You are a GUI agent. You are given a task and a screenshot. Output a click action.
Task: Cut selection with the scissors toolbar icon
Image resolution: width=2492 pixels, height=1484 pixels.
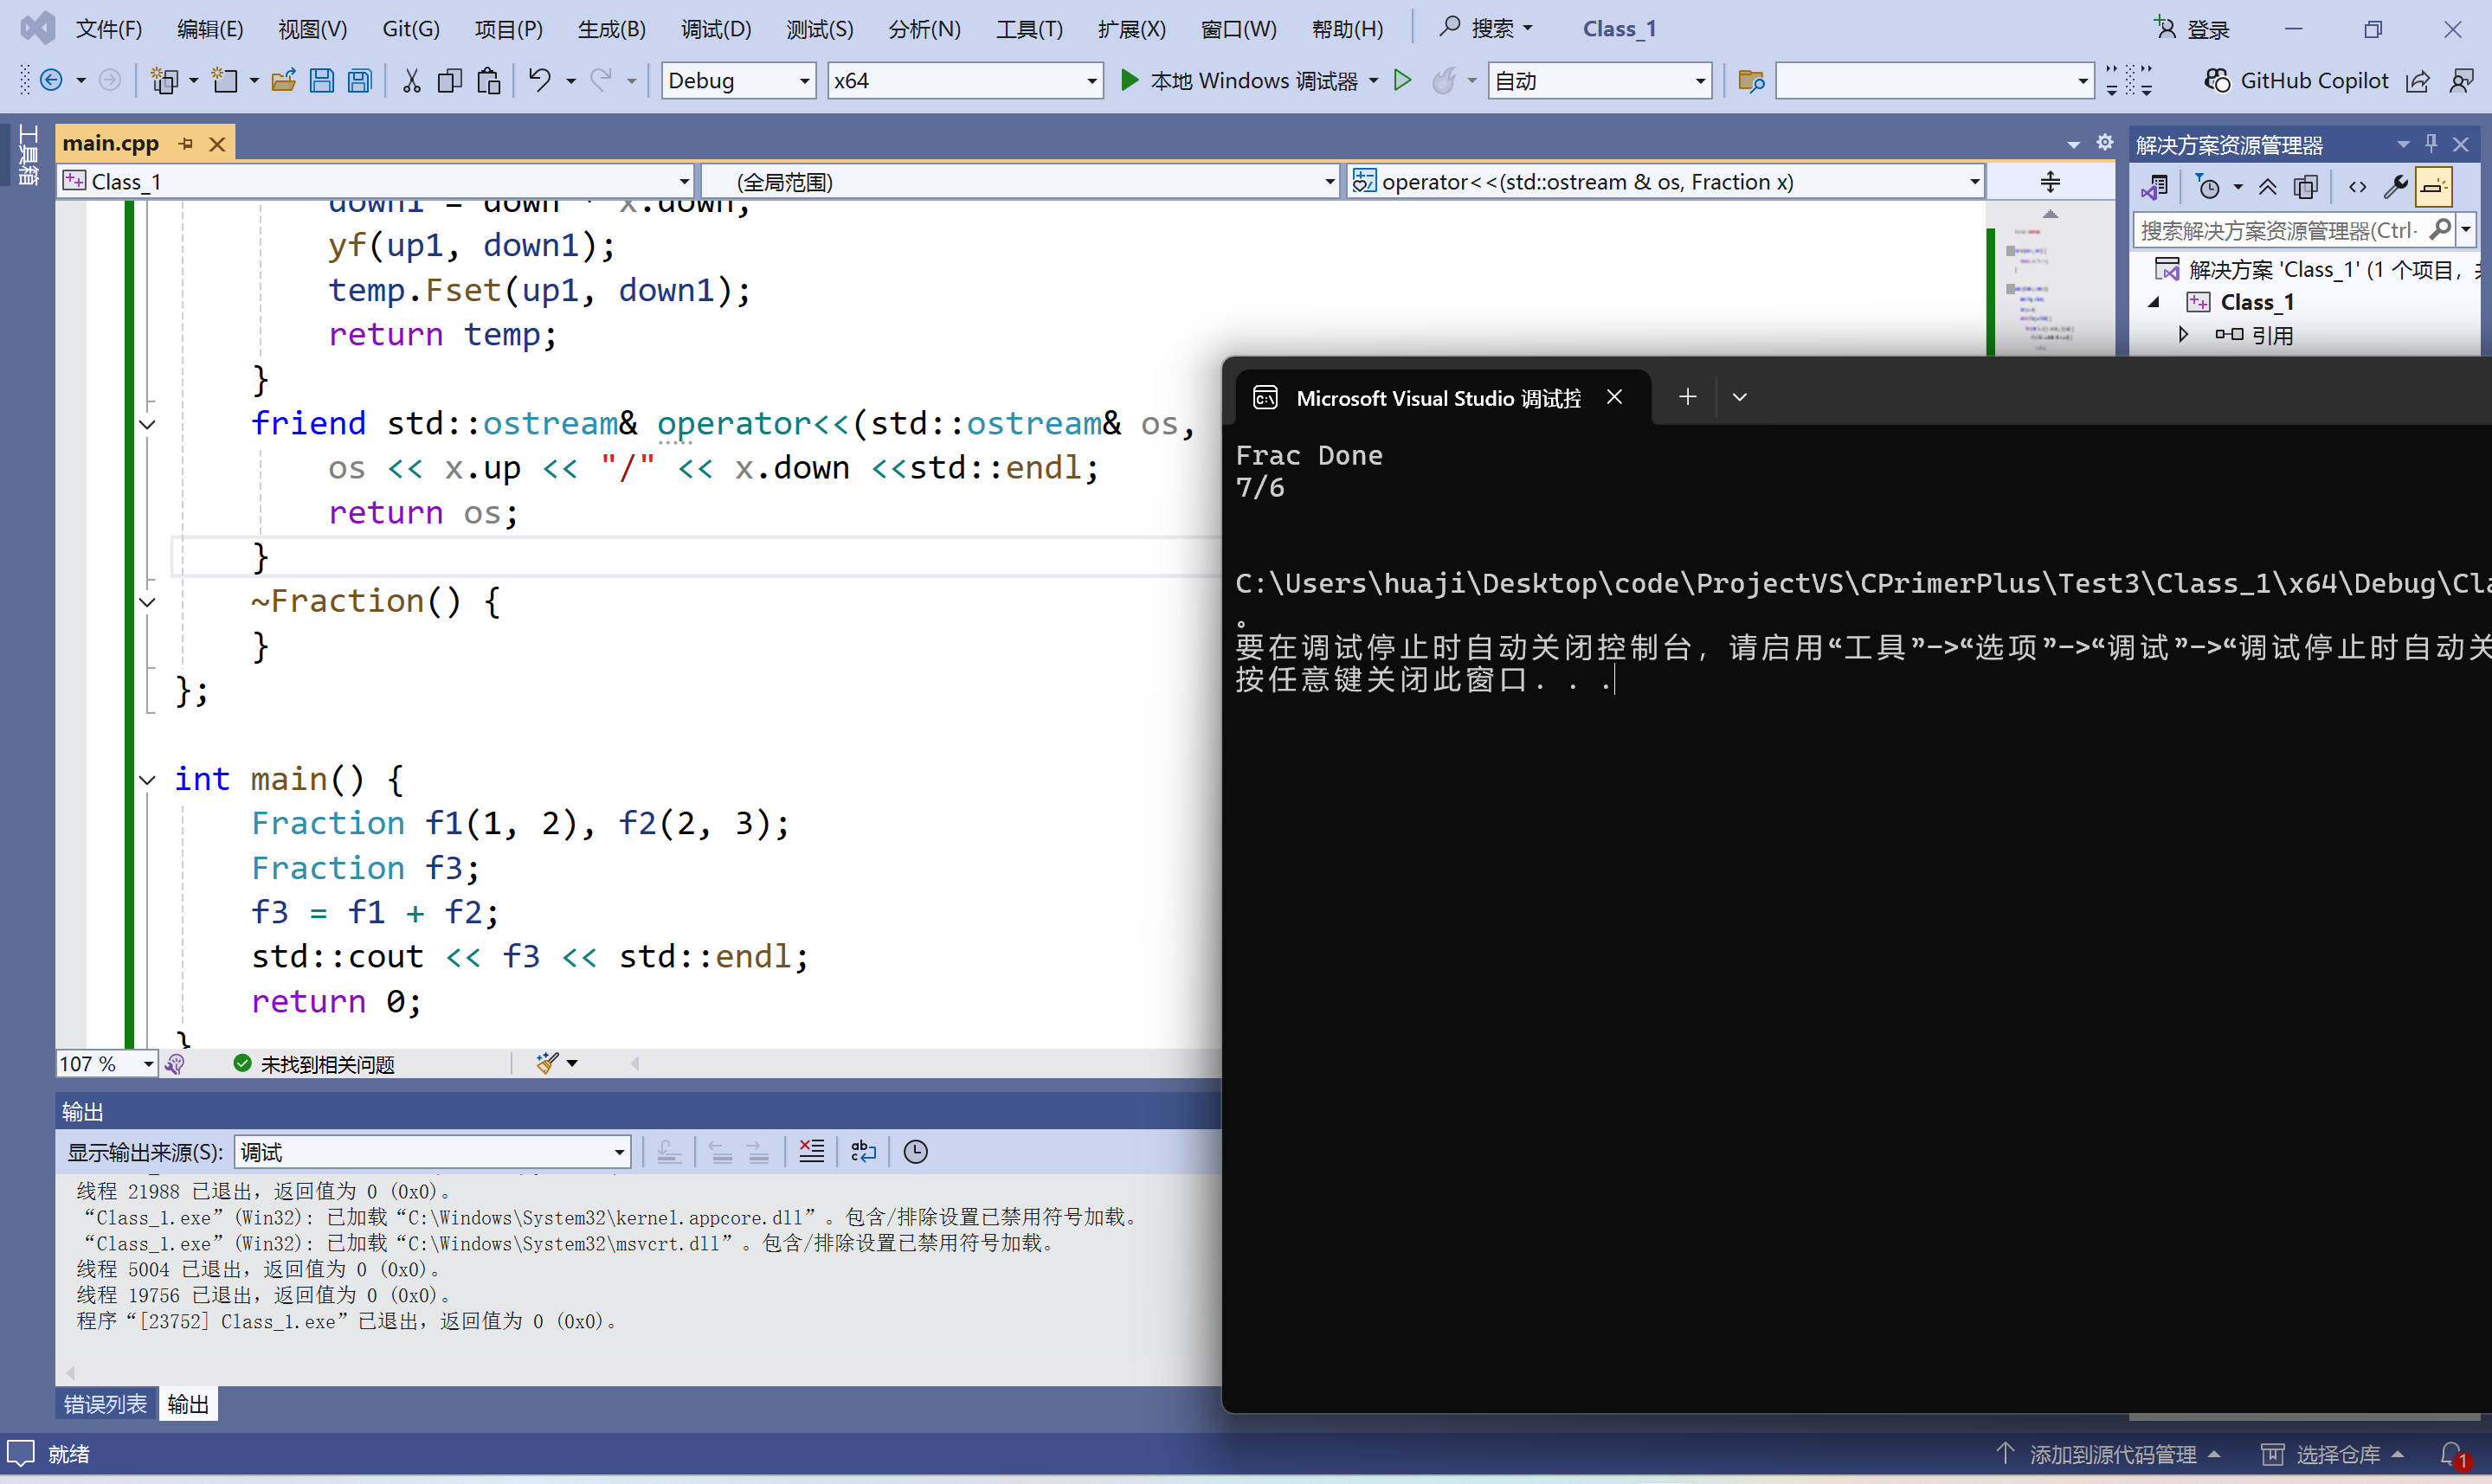(410, 80)
